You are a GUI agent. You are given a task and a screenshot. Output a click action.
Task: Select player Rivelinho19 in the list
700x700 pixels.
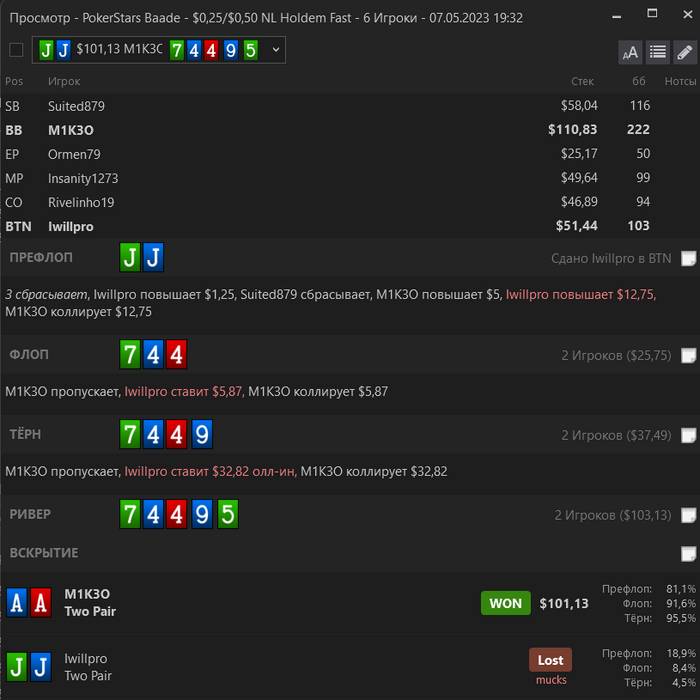[81, 203]
